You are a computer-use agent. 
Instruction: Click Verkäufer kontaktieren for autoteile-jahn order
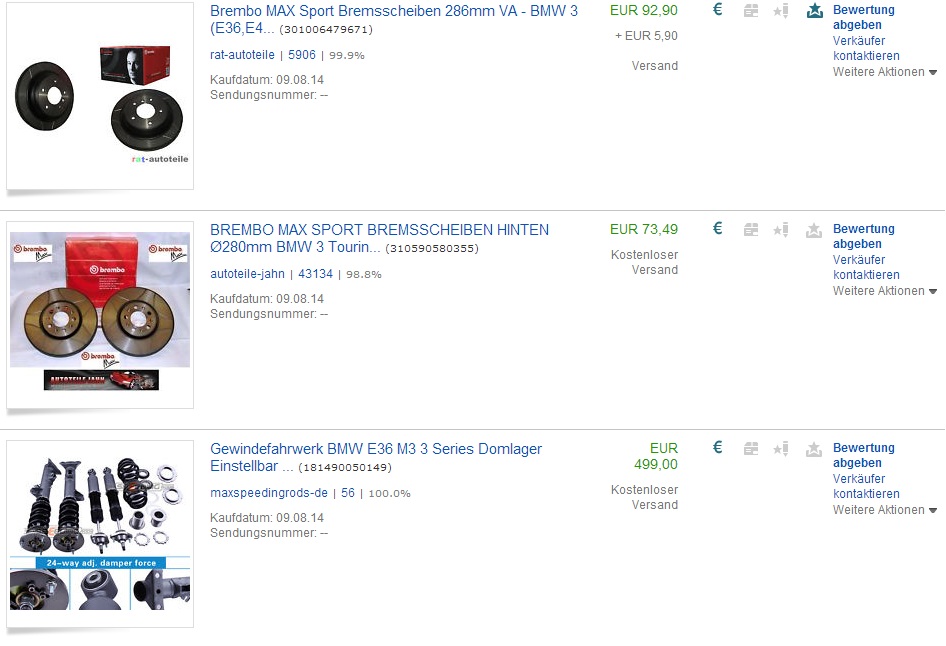[x=866, y=267]
